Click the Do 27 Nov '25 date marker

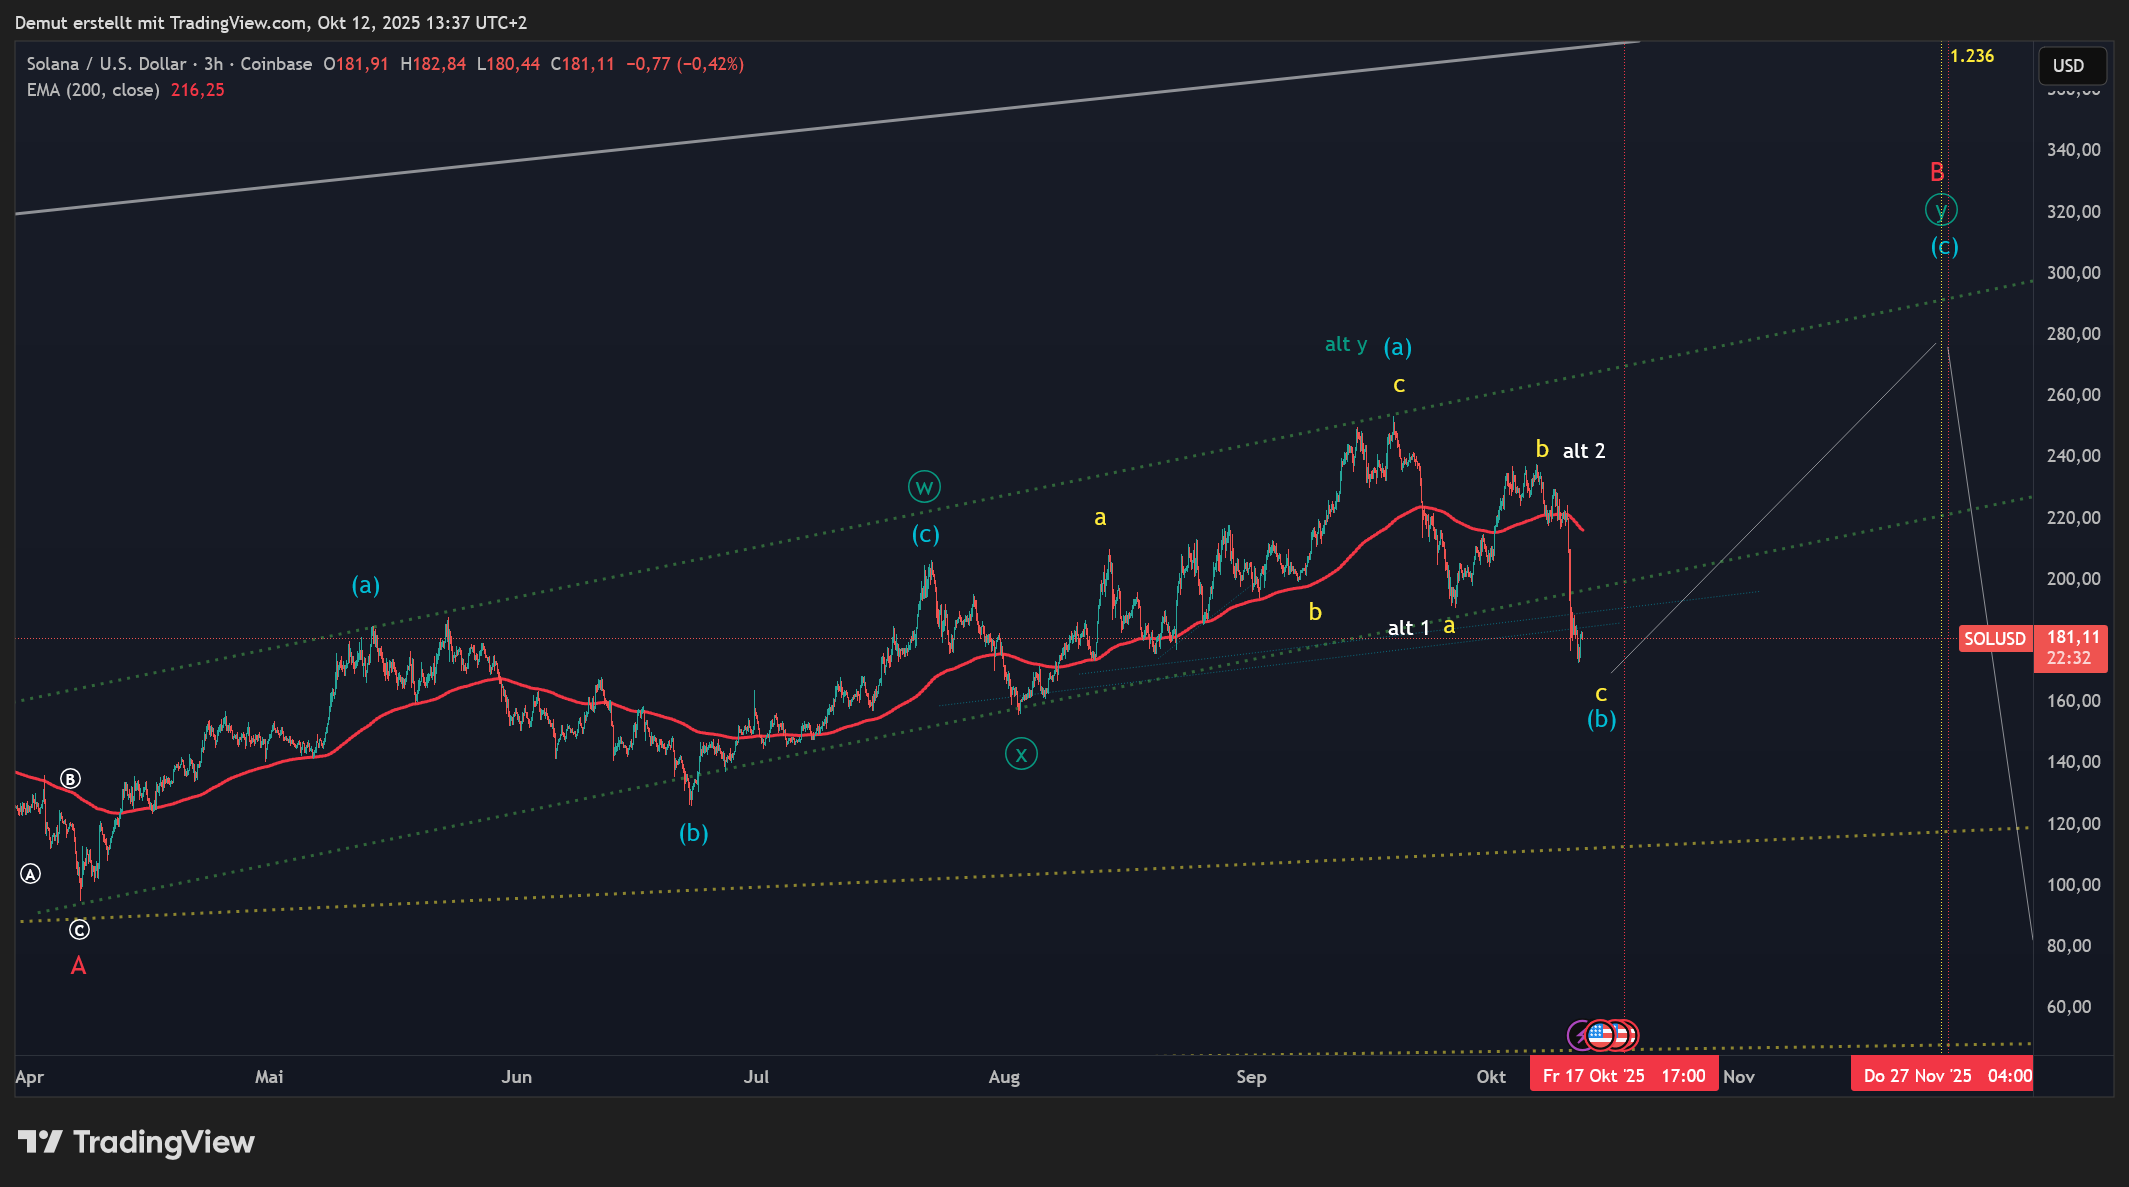coord(1940,1076)
